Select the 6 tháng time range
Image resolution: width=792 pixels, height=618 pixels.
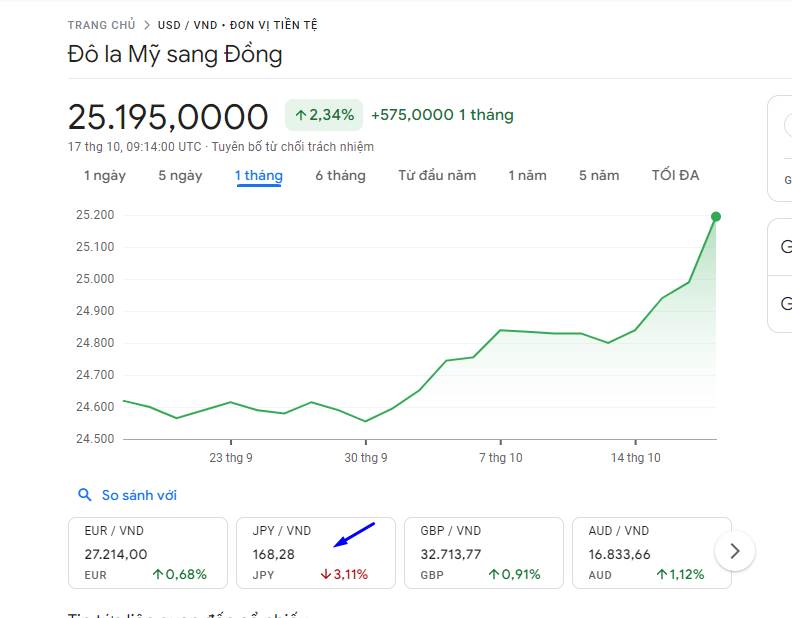[340, 176]
